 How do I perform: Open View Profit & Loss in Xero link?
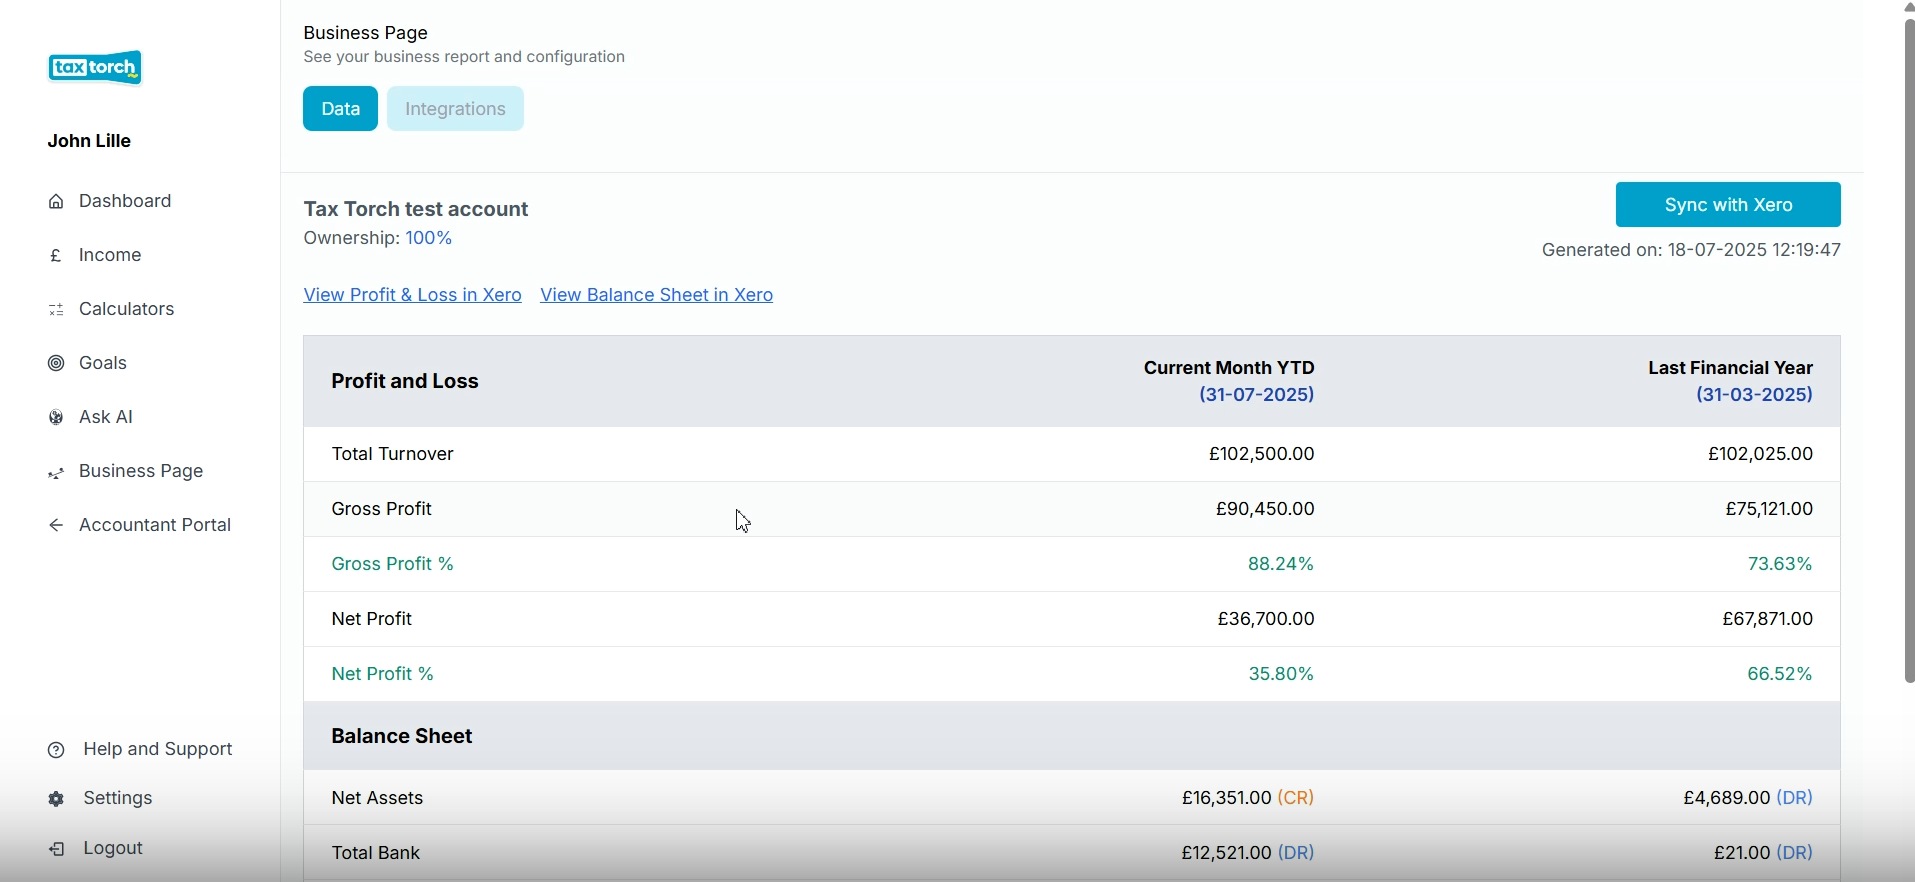click(x=413, y=296)
